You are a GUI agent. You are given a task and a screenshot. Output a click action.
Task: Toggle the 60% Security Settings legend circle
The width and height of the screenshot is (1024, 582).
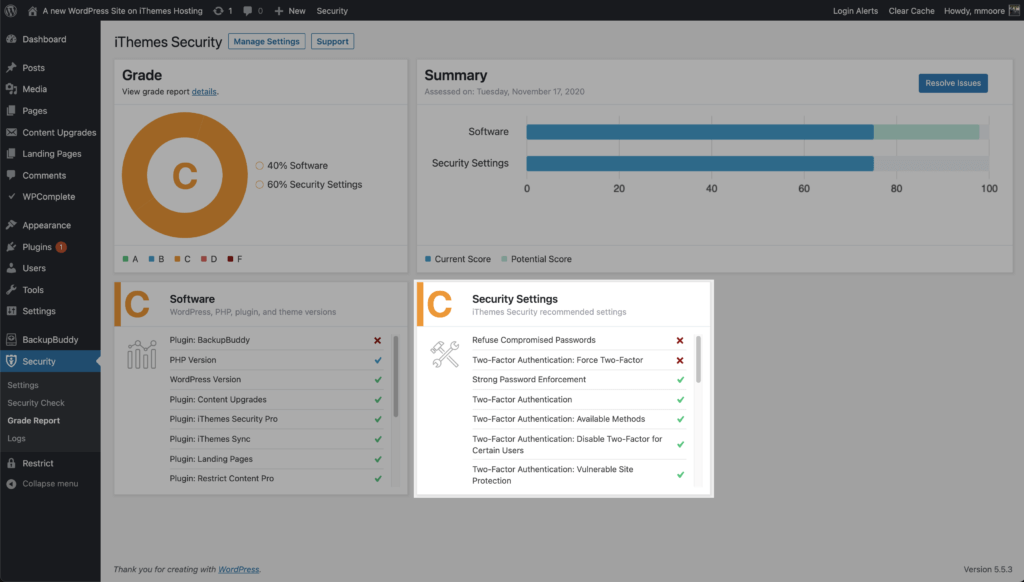pyautogui.click(x=259, y=185)
